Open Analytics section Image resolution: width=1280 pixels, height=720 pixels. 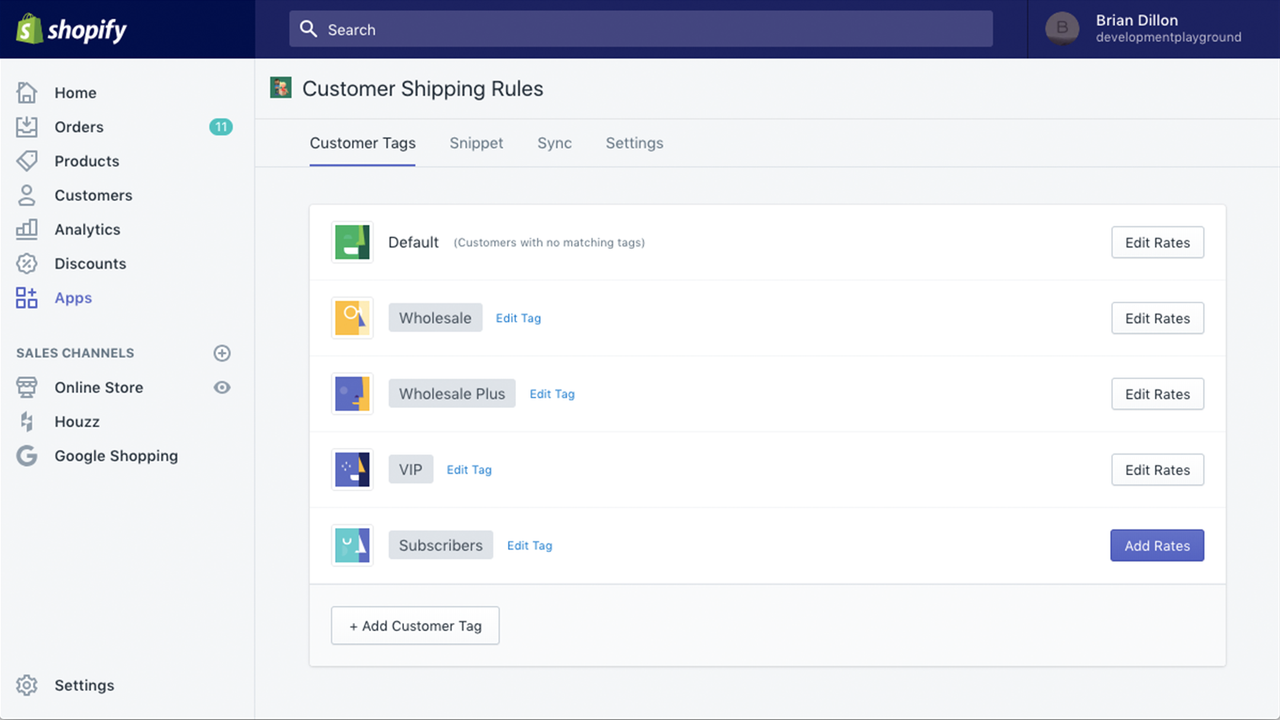tap(87, 229)
